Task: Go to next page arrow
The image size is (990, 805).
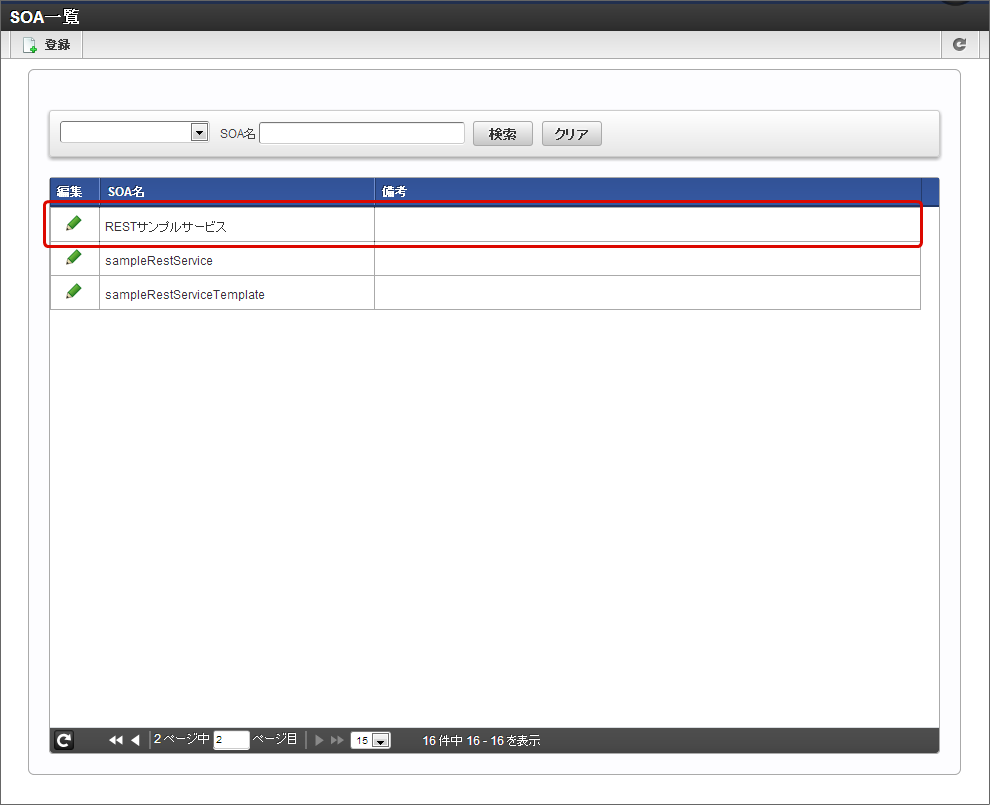Action: coord(319,740)
